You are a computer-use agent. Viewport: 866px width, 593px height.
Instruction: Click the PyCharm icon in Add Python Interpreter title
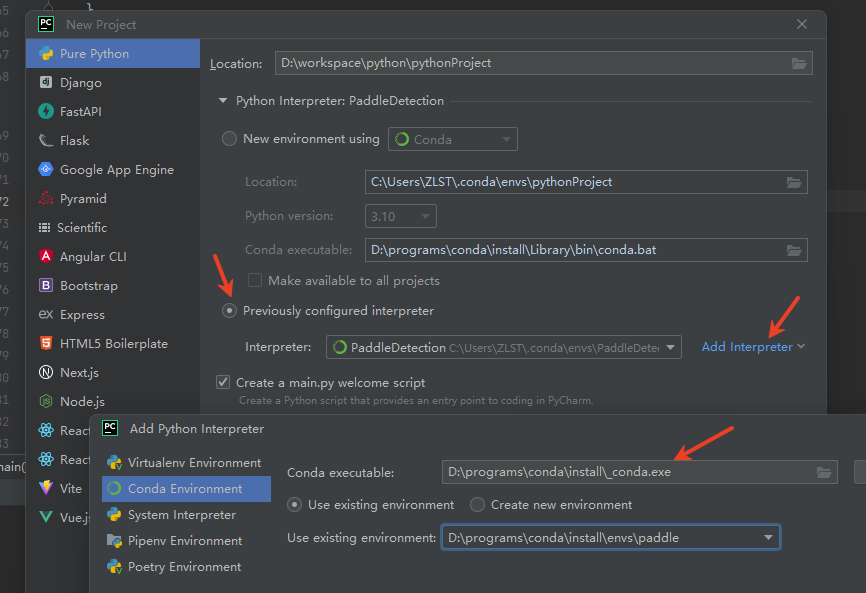pyautogui.click(x=110, y=428)
